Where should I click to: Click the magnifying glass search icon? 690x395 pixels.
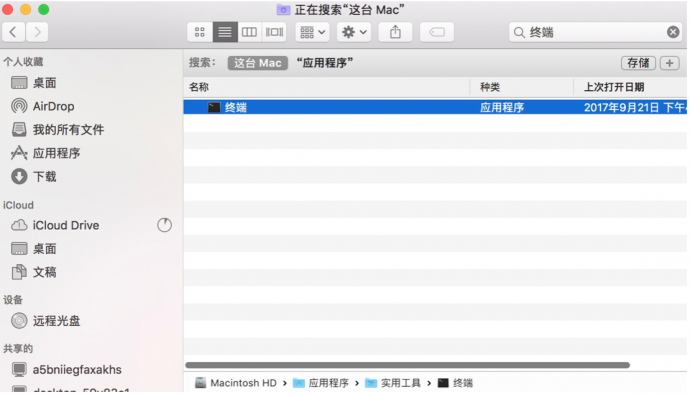(x=519, y=33)
